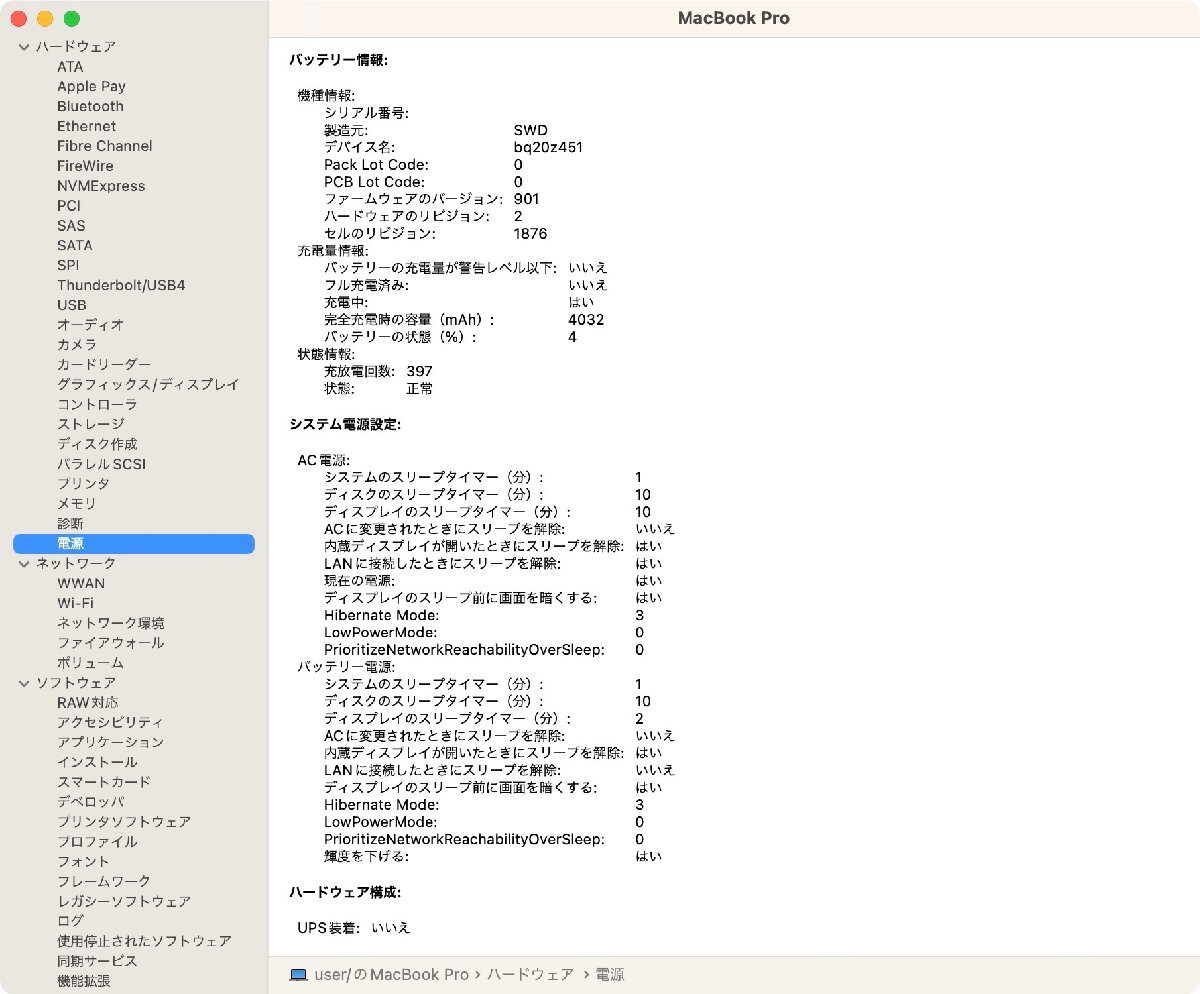This screenshot has height=994, width=1200.
Task: Open Thunderbolt/USB4 info
Action: 121,285
